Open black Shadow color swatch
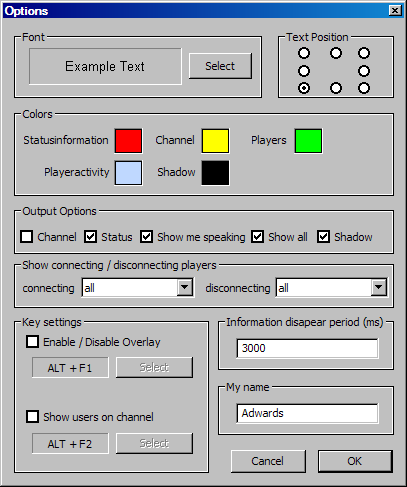This screenshot has height=487, width=407. (x=215, y=173)
